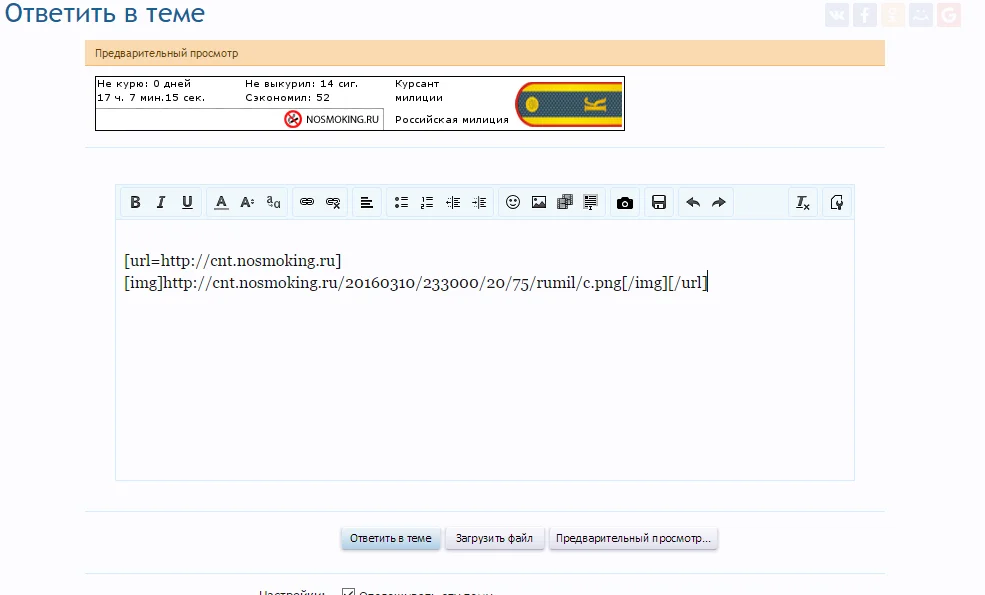The image size is (985, 595).
Task: Remove link with unlink icon
Action: pyautogui.click(x=333, y=202)
